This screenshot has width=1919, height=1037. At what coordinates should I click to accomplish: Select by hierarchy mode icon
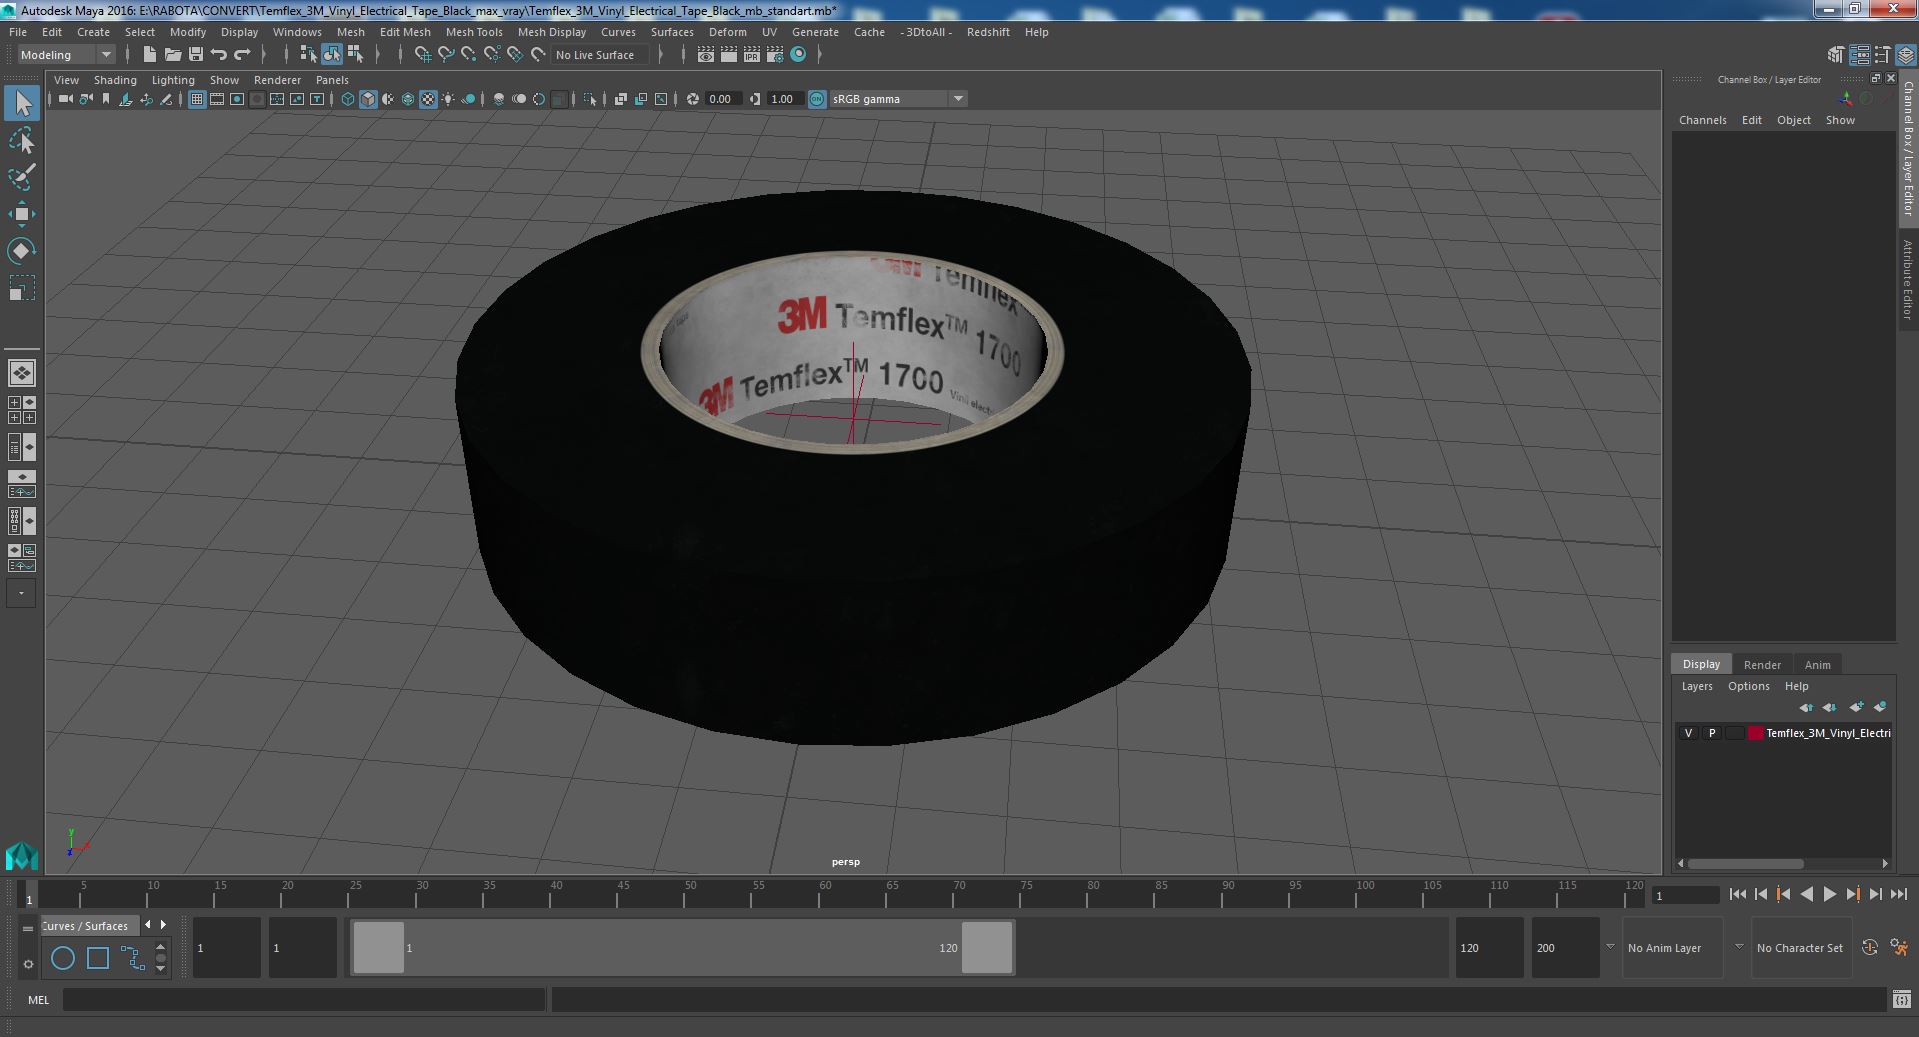(308, 55)
